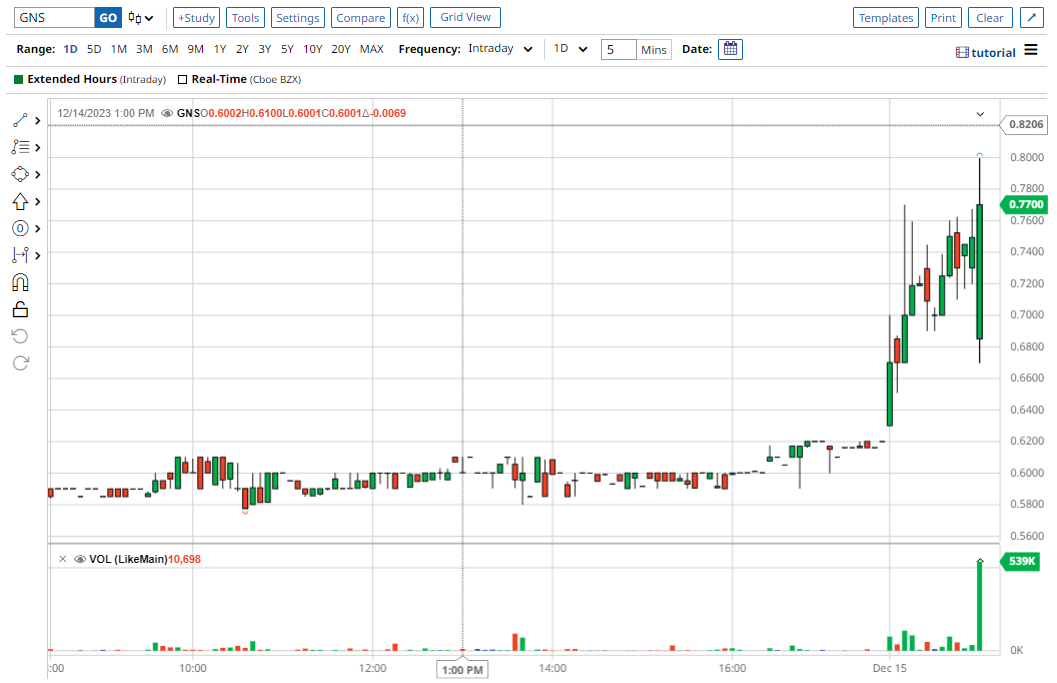Pop out chart with arrow button
This screenshot has height=683, width=1057.
(x=1031, y=18)
